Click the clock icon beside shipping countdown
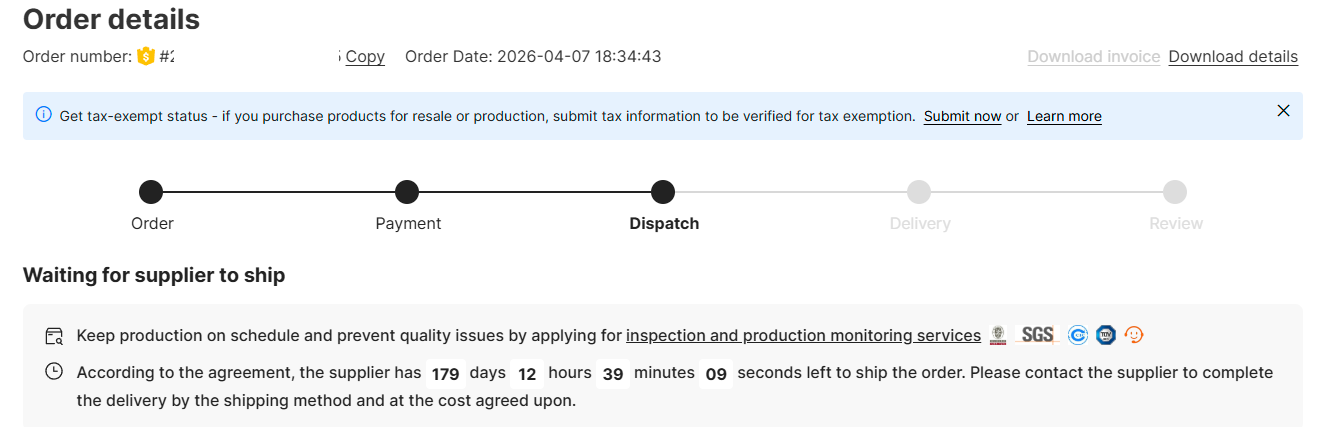1337x427 pixels. coord(54,372)
